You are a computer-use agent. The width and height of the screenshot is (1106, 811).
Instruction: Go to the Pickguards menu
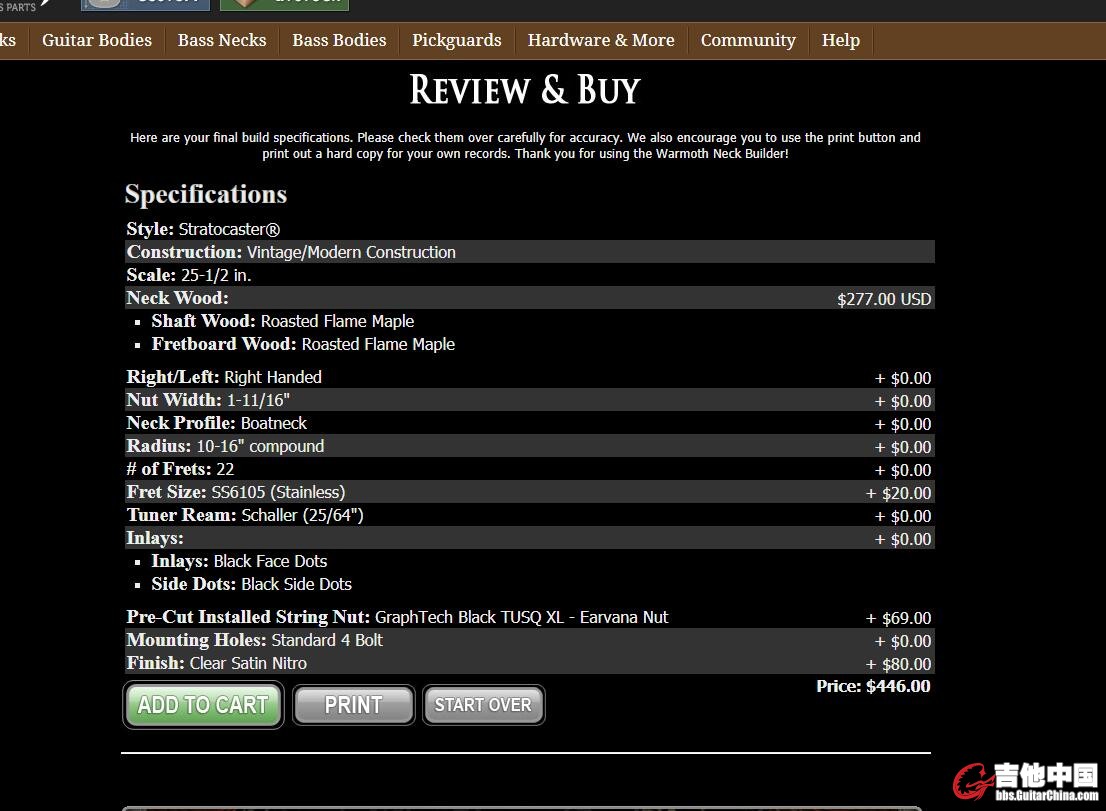click(457, 40)
